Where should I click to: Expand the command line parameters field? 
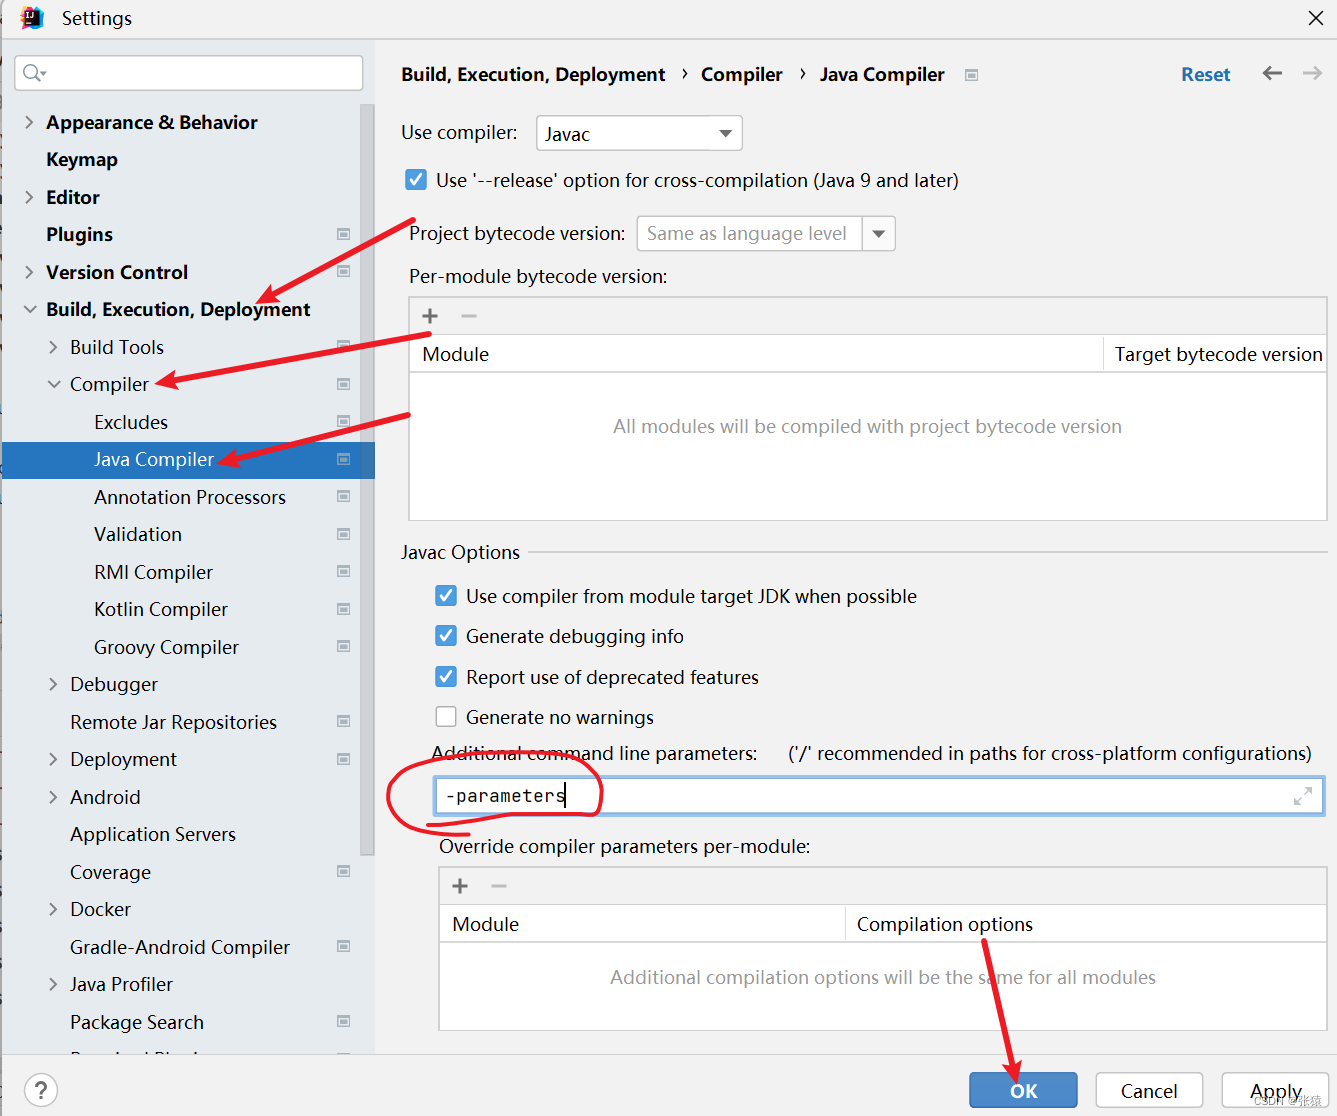1302,796
